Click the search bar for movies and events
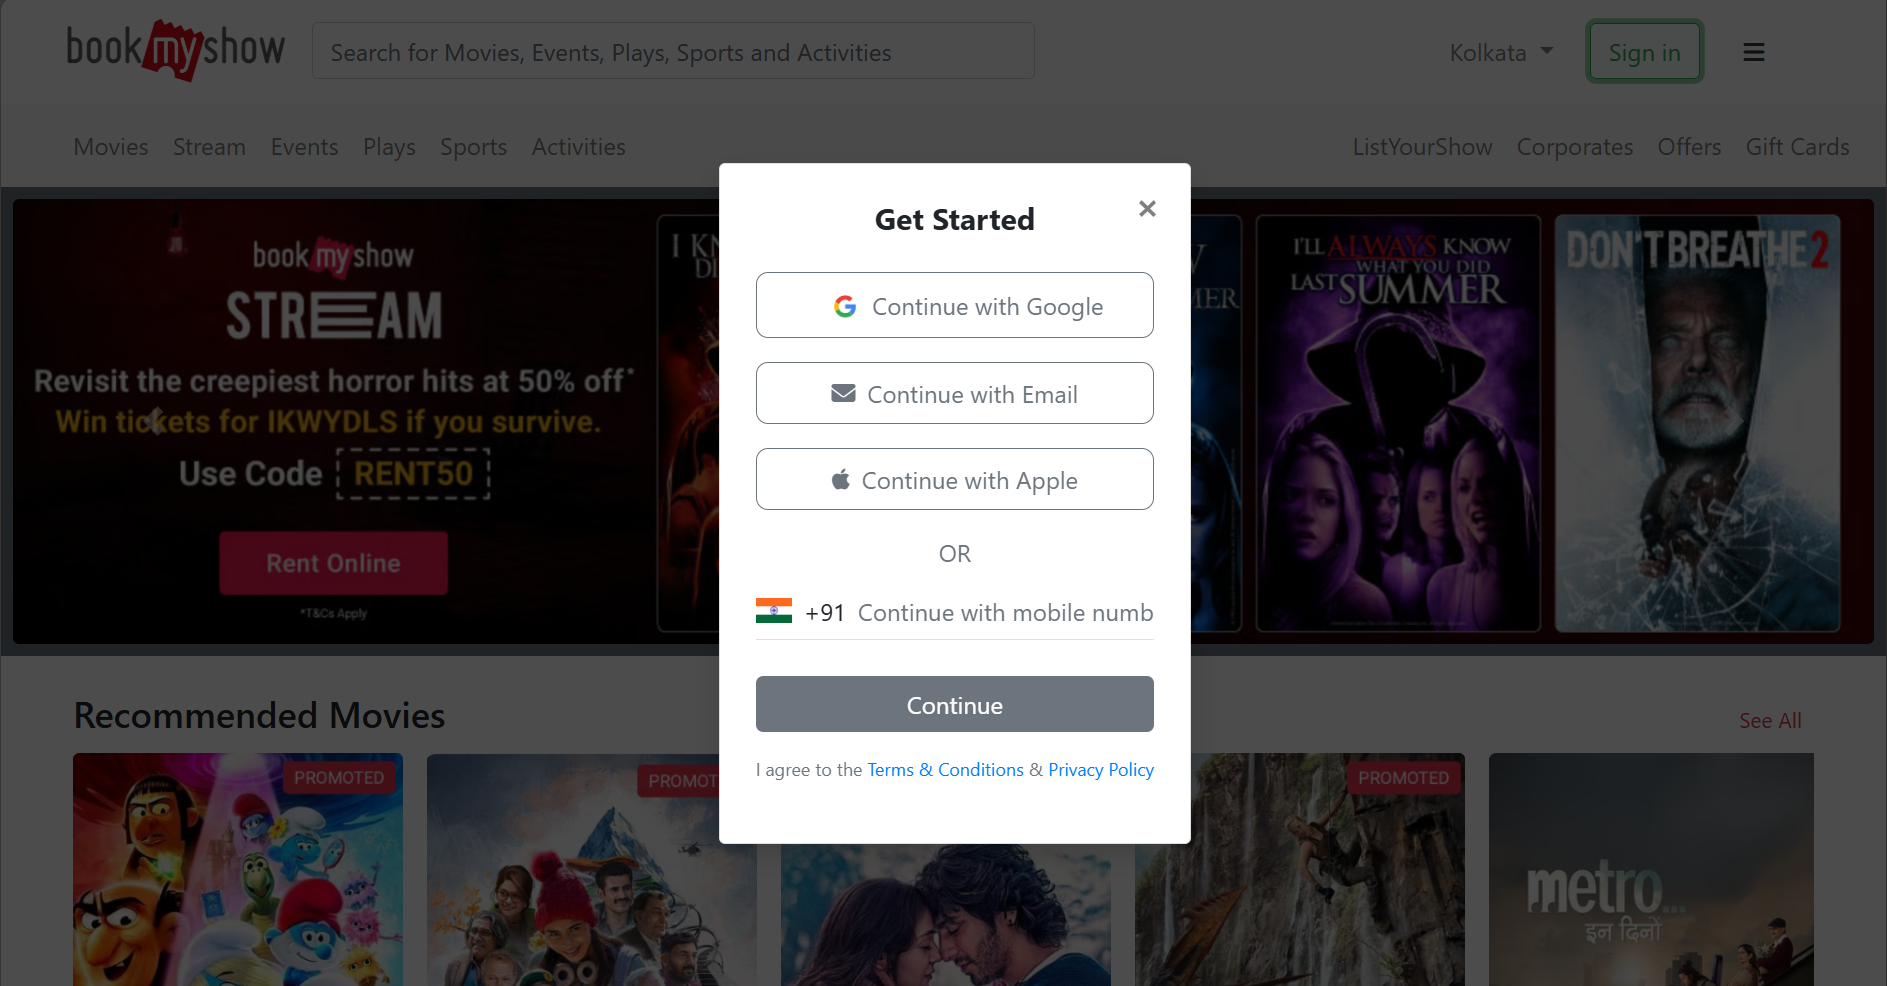 (673, 52)
